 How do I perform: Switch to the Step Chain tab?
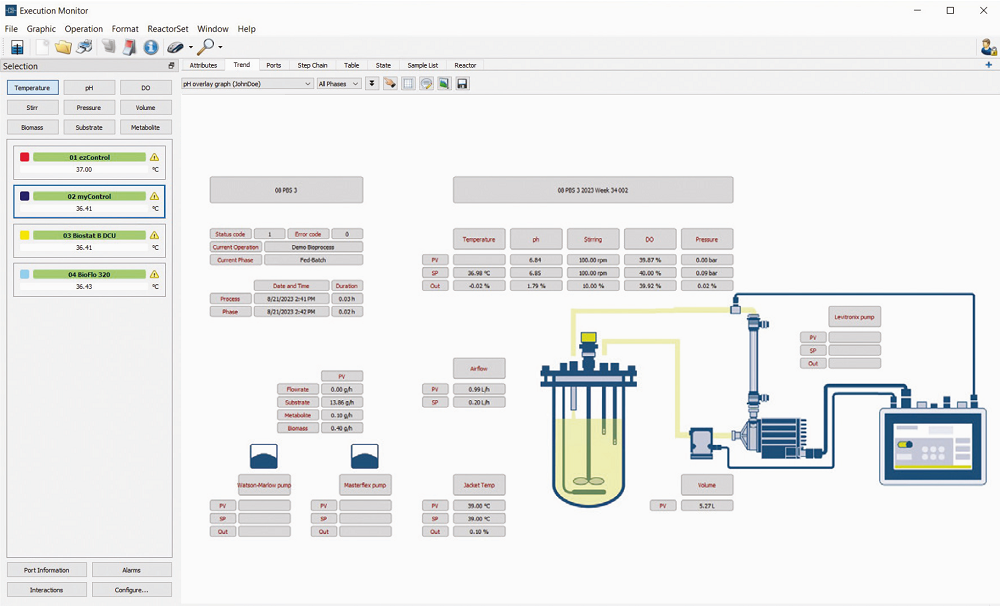pos(312,65)
